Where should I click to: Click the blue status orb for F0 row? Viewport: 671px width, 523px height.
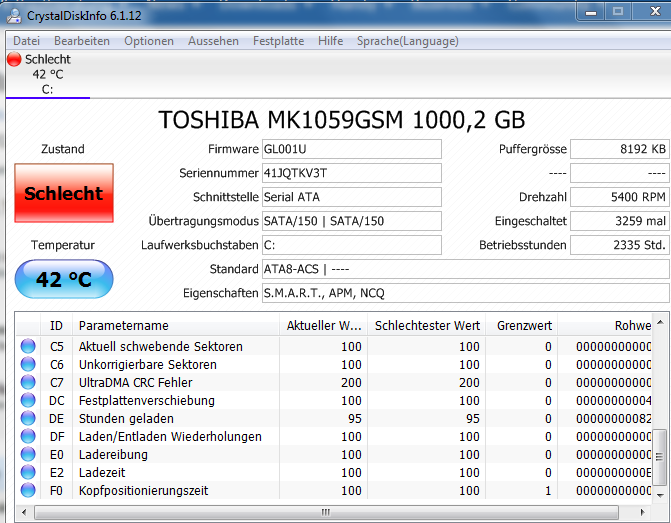[x=28, y=490]
